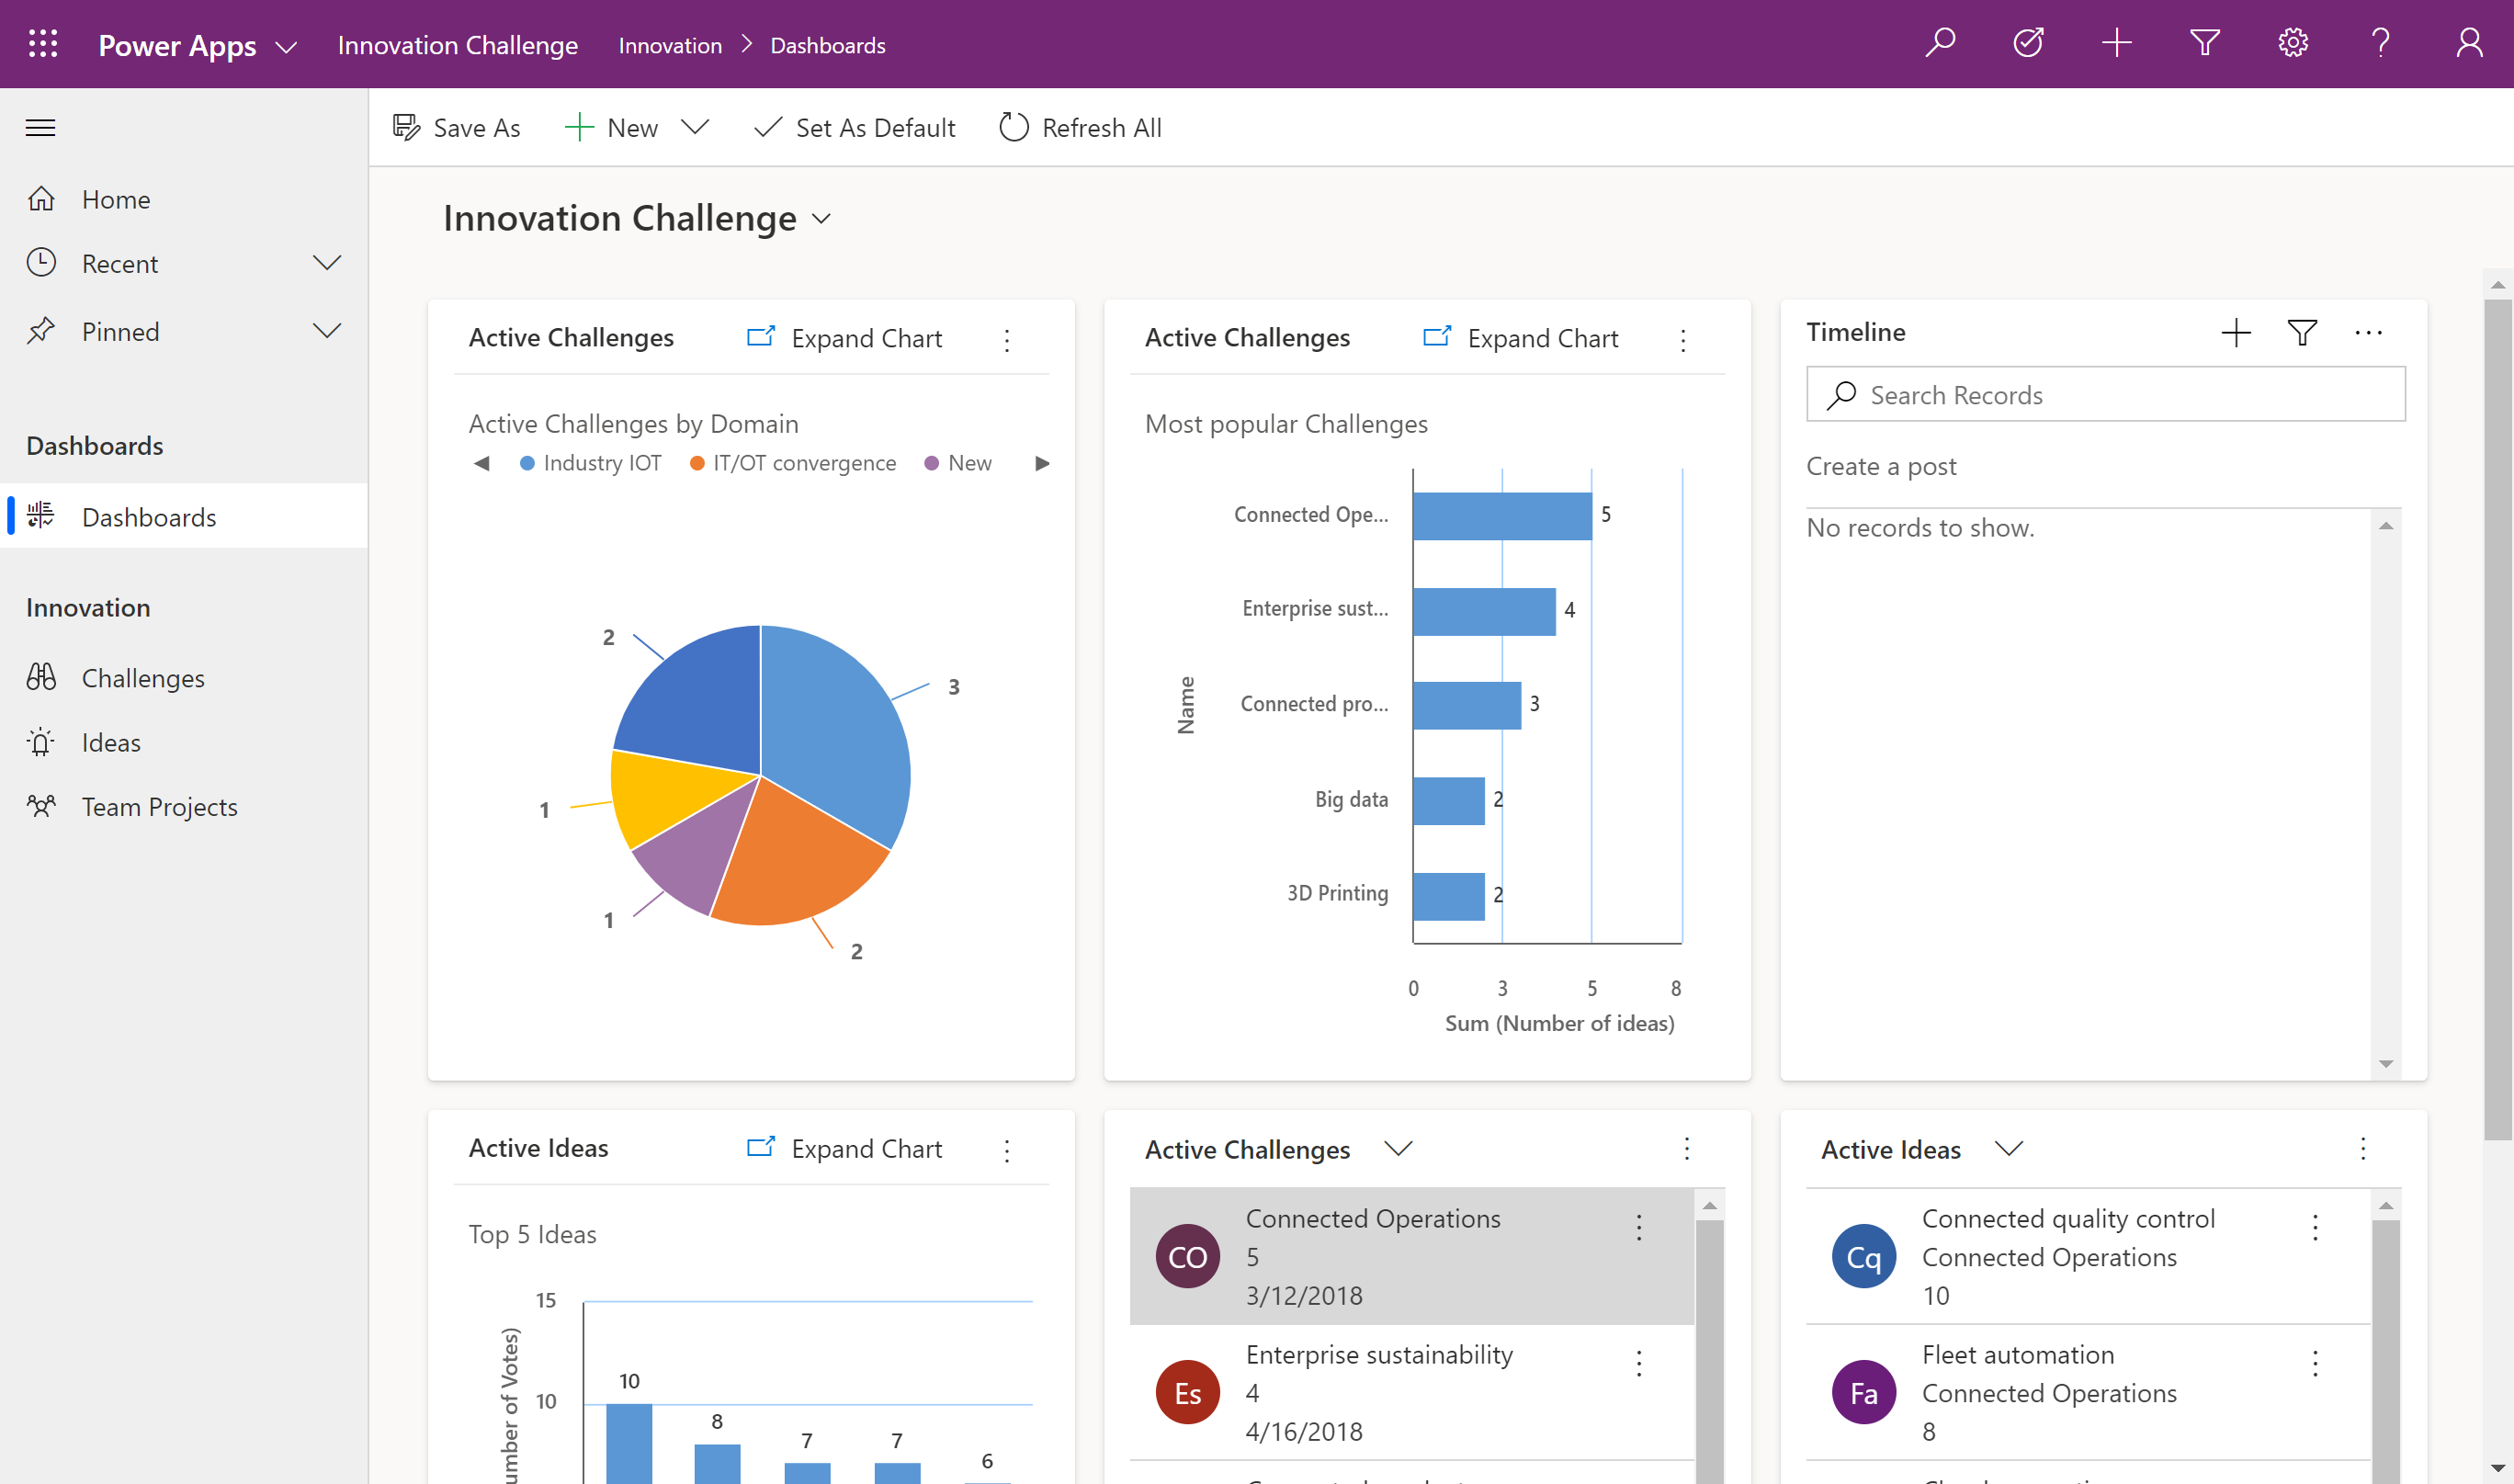Click the Search Records input field
This screenshot has width=2514, height=1484.
pyautogui.click(x=2106, y=392)
